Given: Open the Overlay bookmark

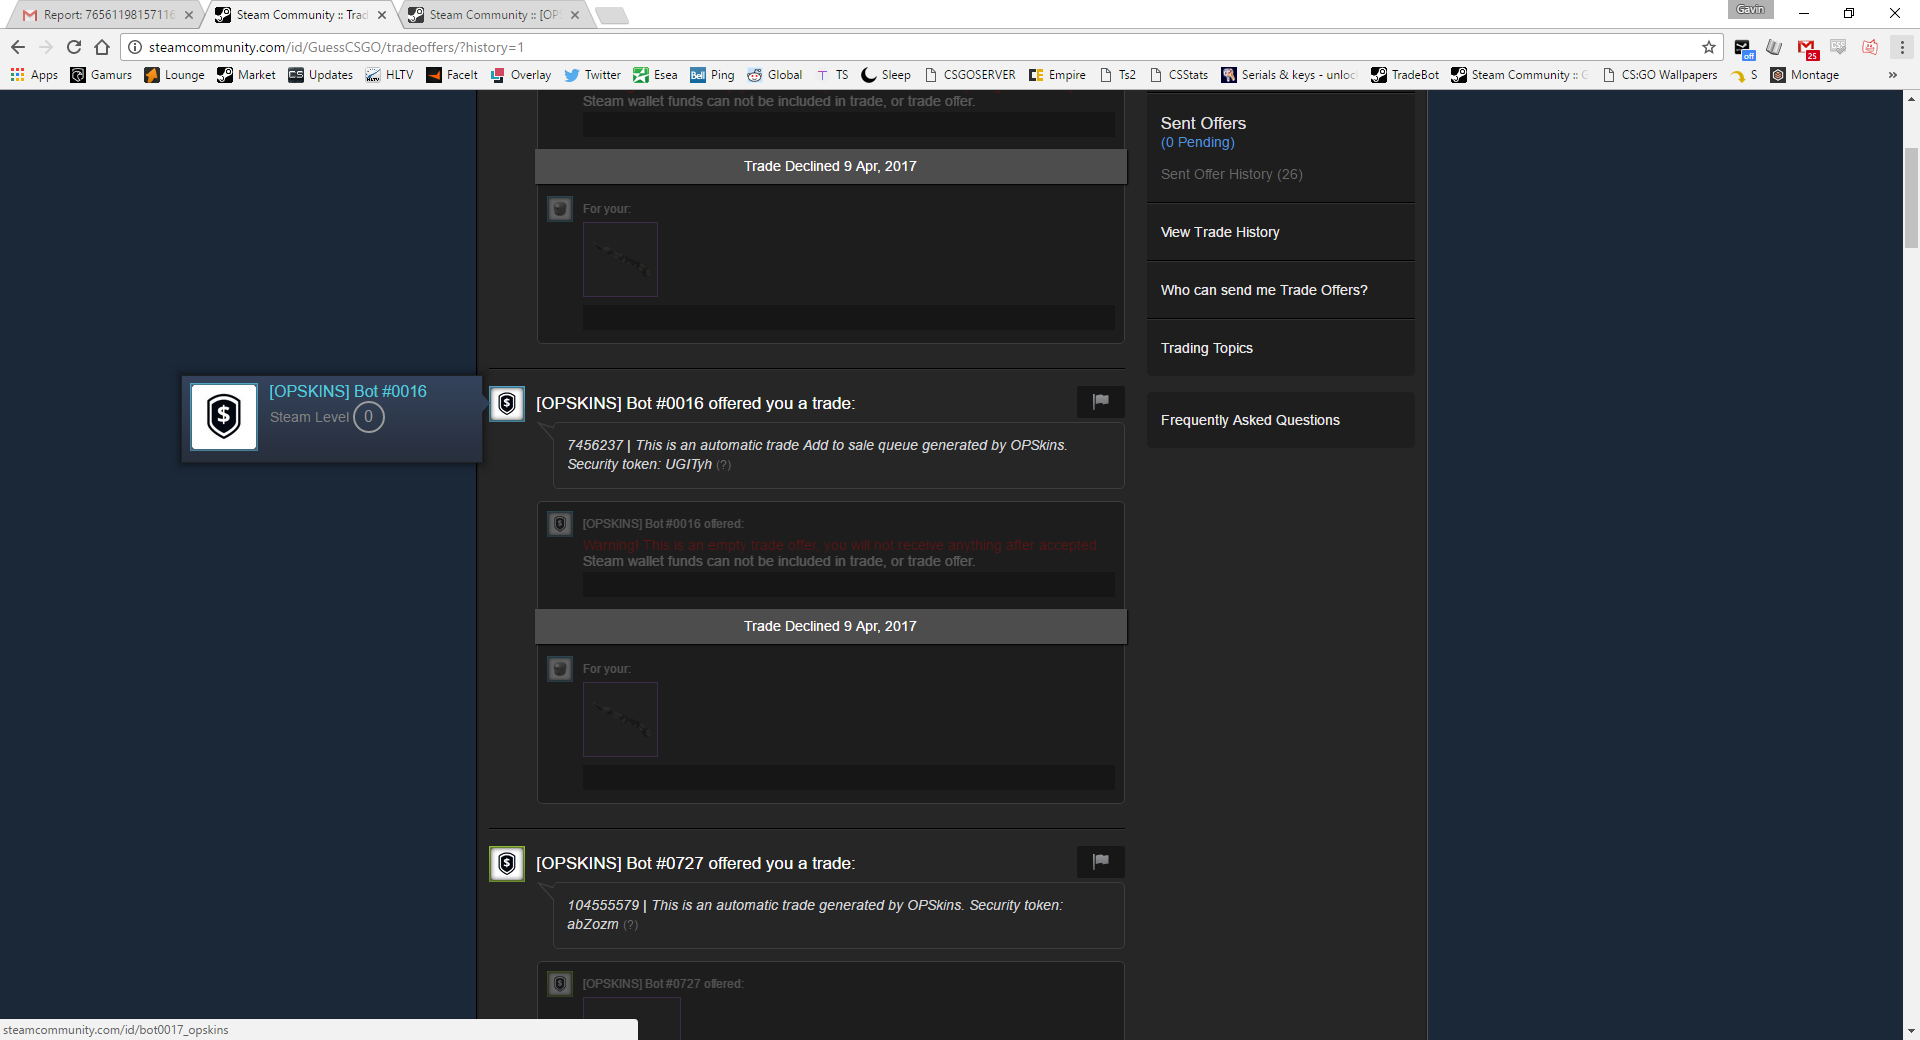Looking at the screenshot, I should pyautogui.click(x=520, y=75).
